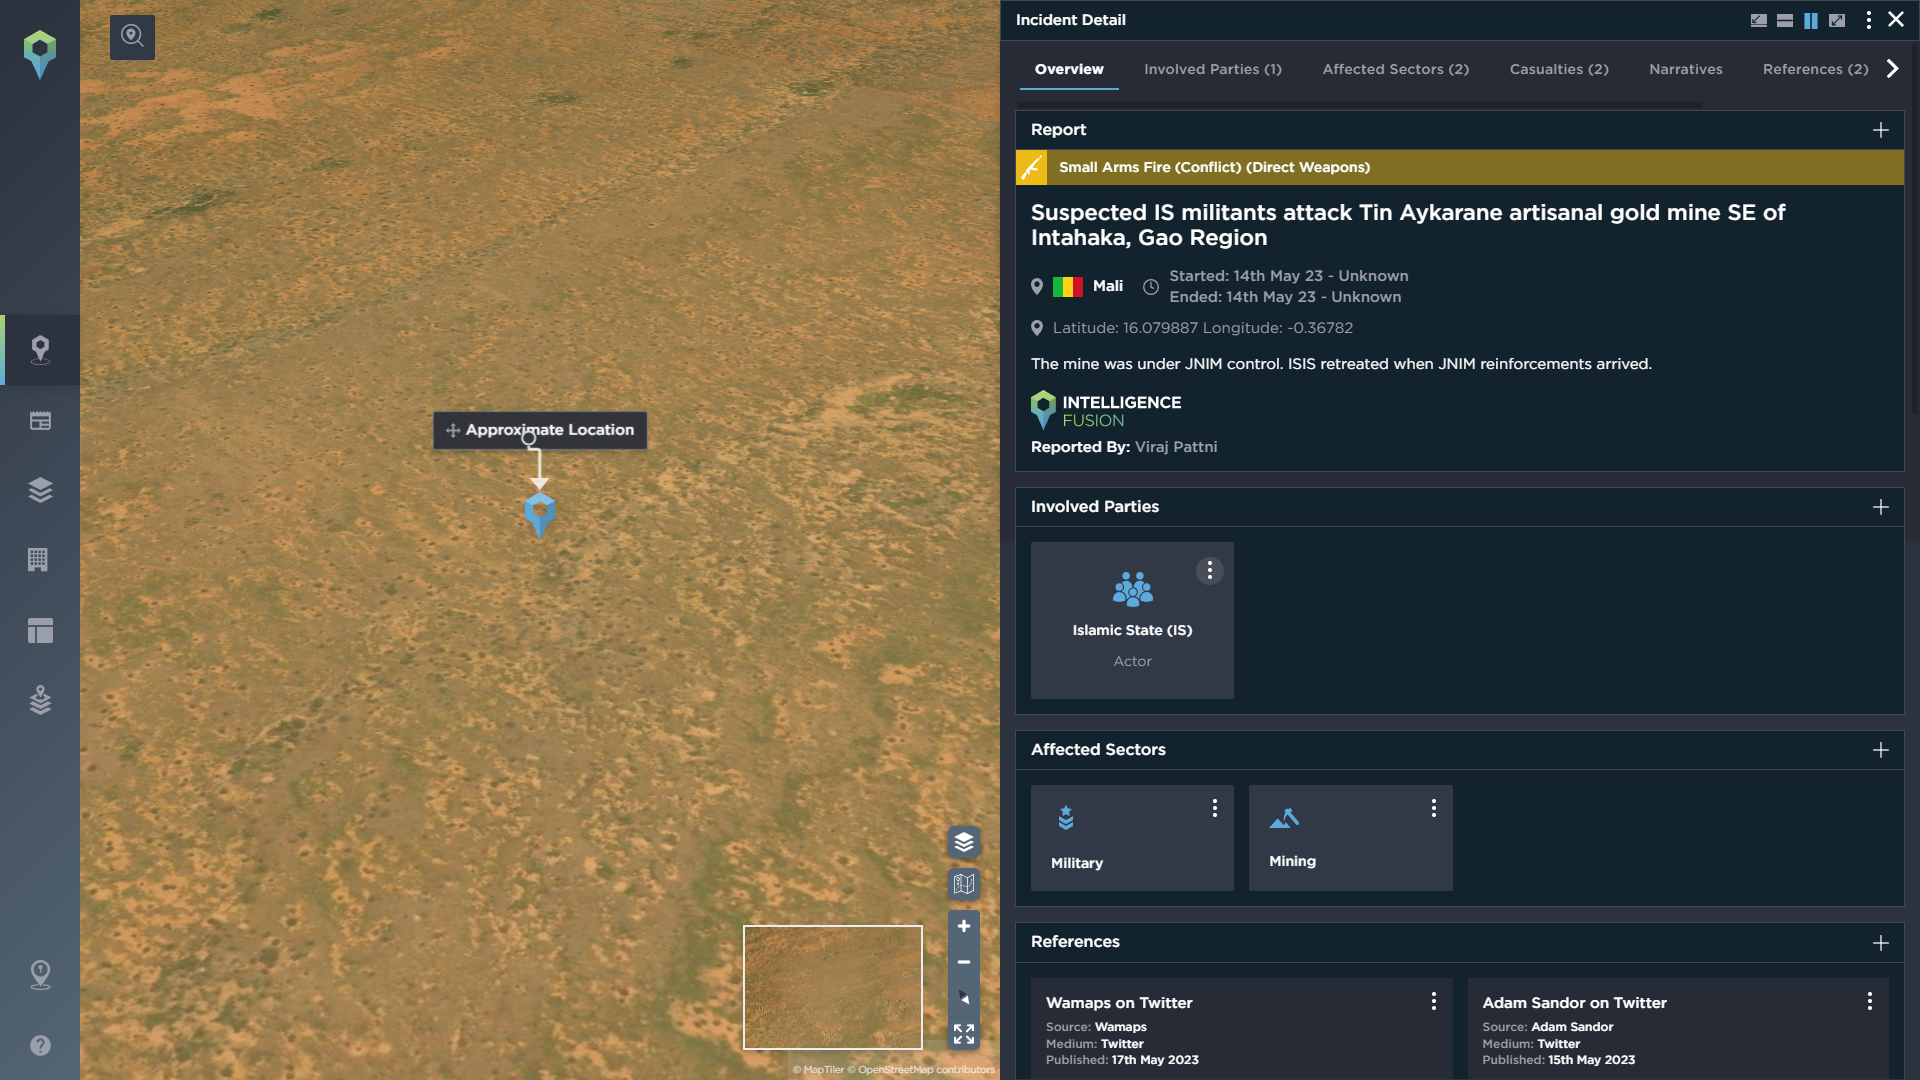Viewport: 1920px width, 1080px height.
Task: Close the Incident Detail panel
Action: pyautogui.click(x=1896, y=20)
